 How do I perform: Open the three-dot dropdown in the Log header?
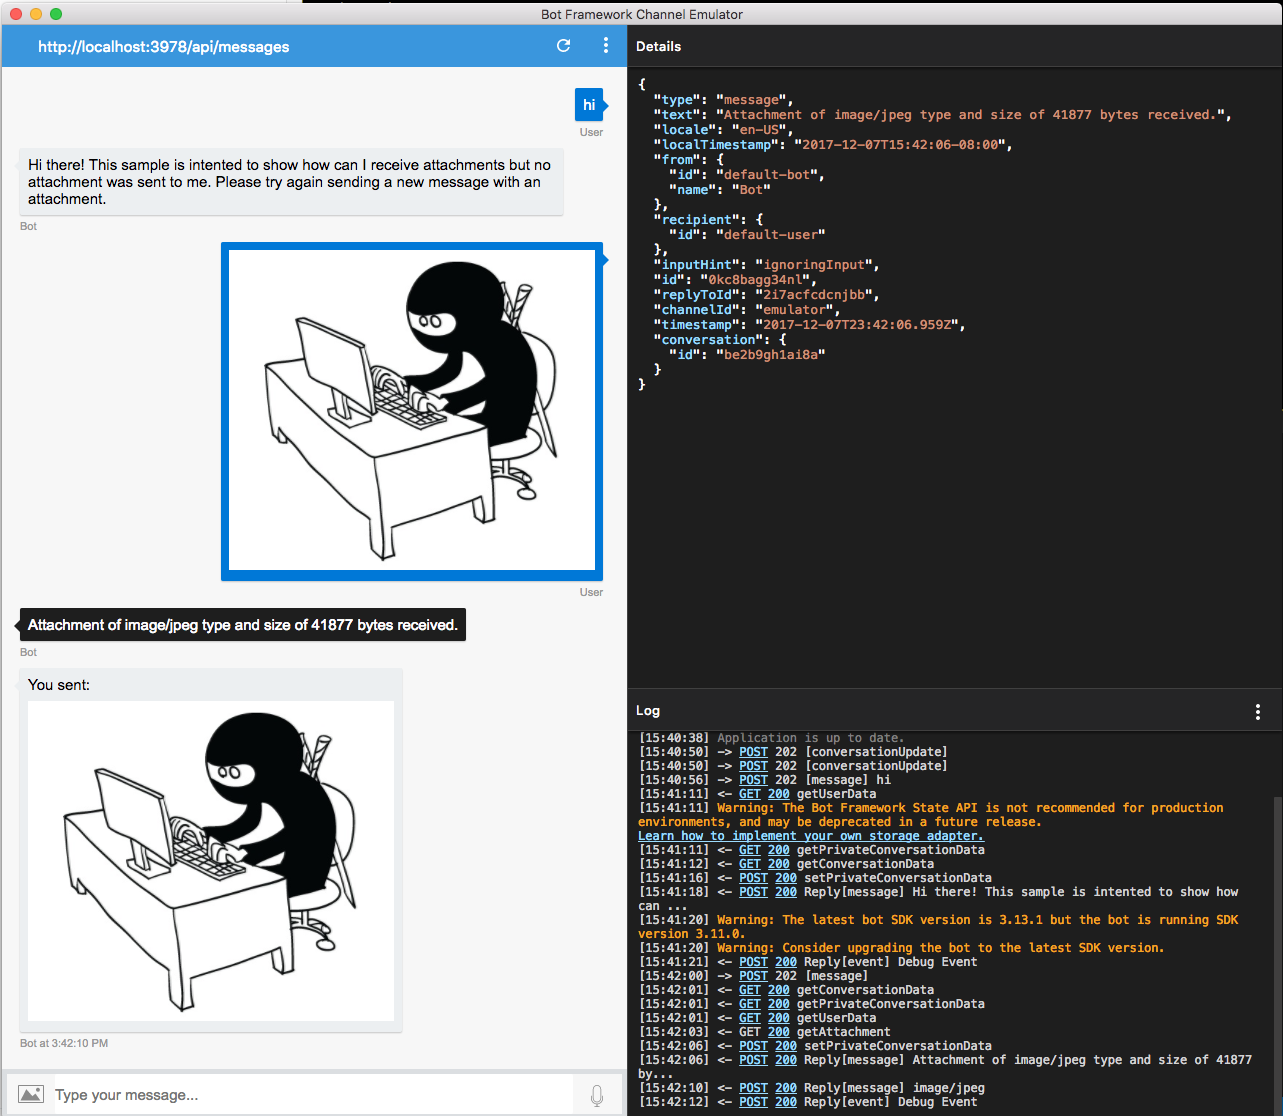(1258, 710)
